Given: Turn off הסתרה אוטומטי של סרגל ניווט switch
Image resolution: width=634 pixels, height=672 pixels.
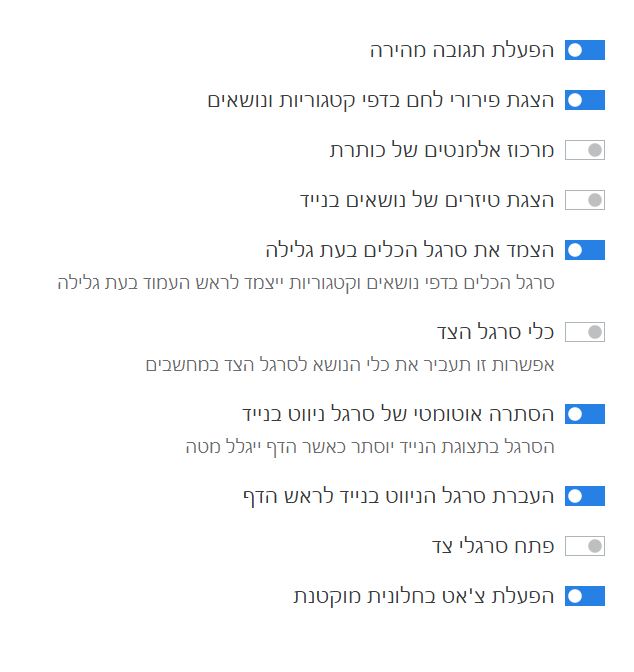Looking at the screenshot, I should click(585, 414).
